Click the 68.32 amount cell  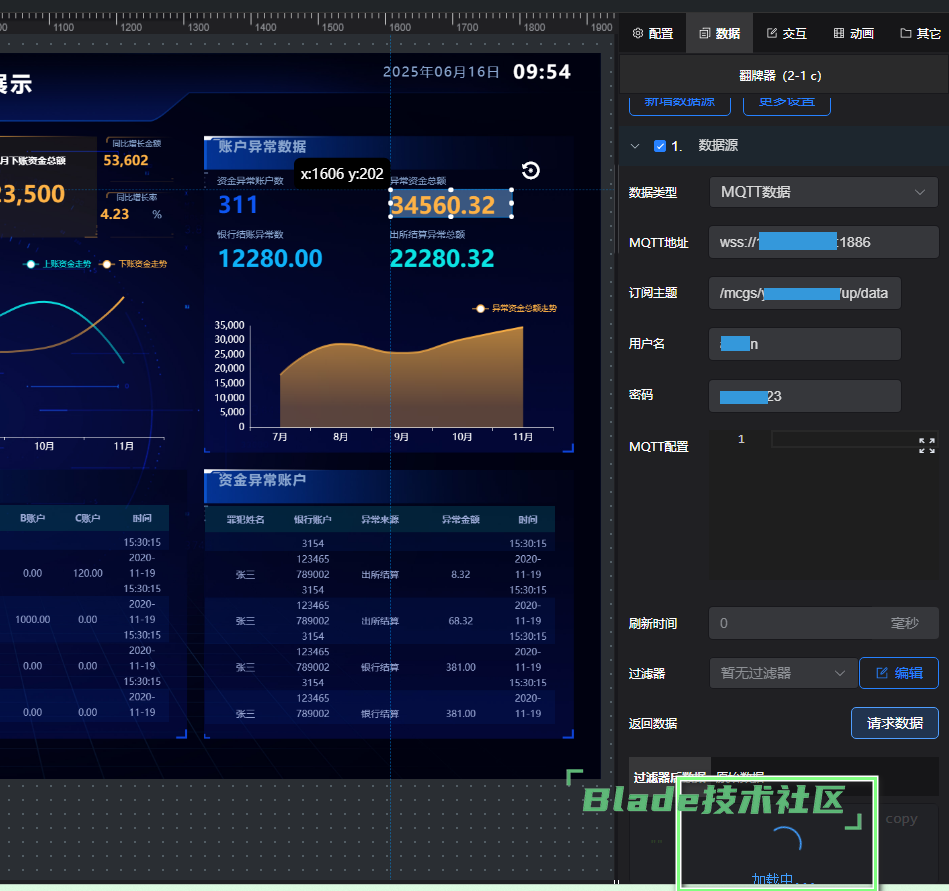(x=461, y=621)
